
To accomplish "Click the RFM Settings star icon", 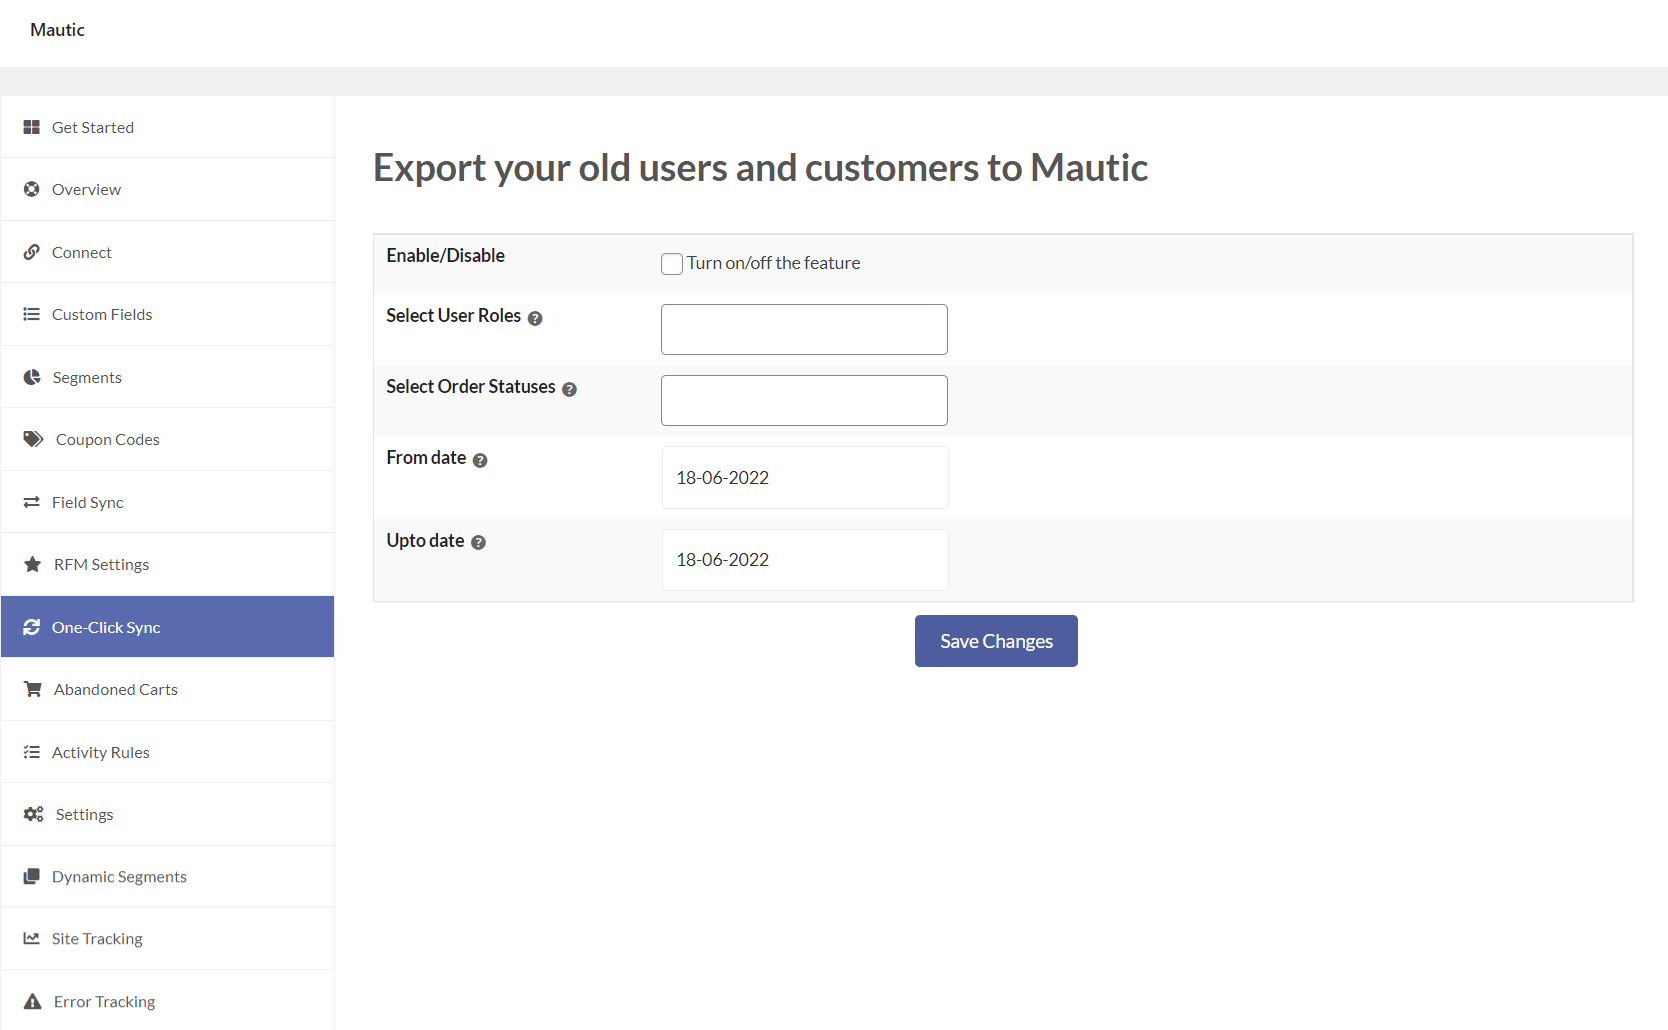I will [x=33, y=564].
